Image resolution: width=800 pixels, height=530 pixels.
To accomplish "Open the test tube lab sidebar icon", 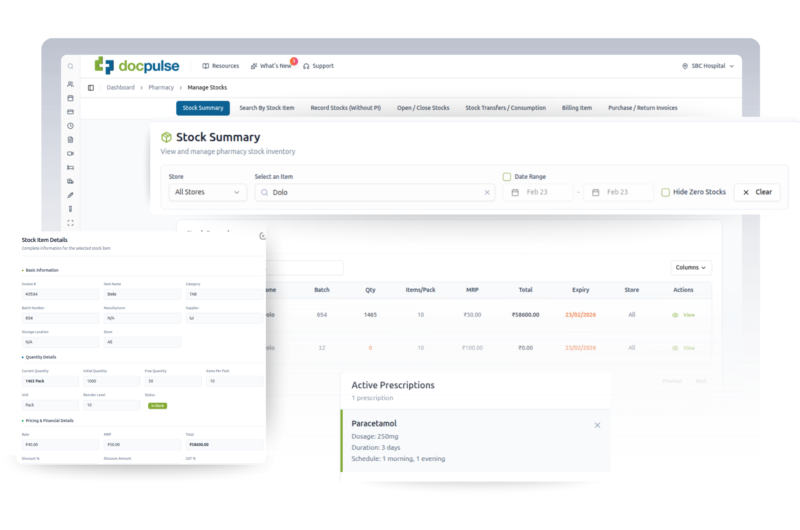I will click(x=70, y=209).
